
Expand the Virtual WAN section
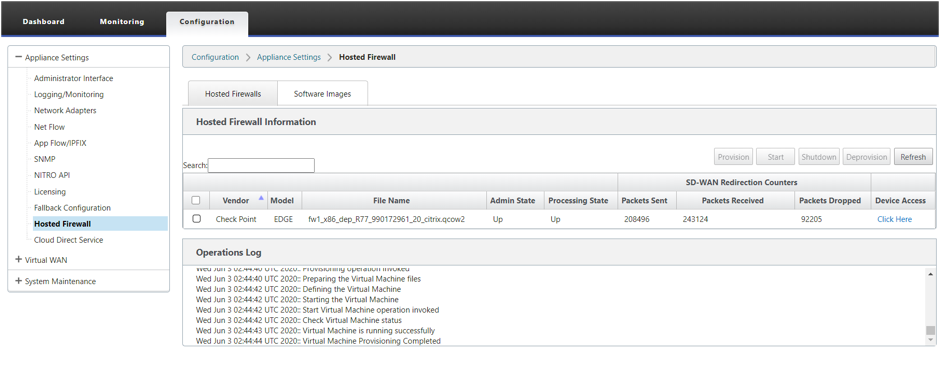(x=19, y=260)
